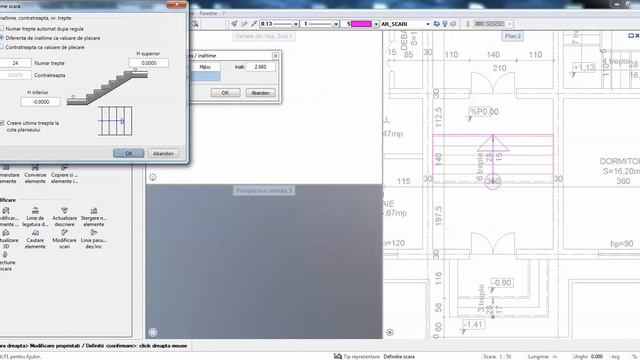
Task: Click the Plan 2 viewport label
Action: 513,36
